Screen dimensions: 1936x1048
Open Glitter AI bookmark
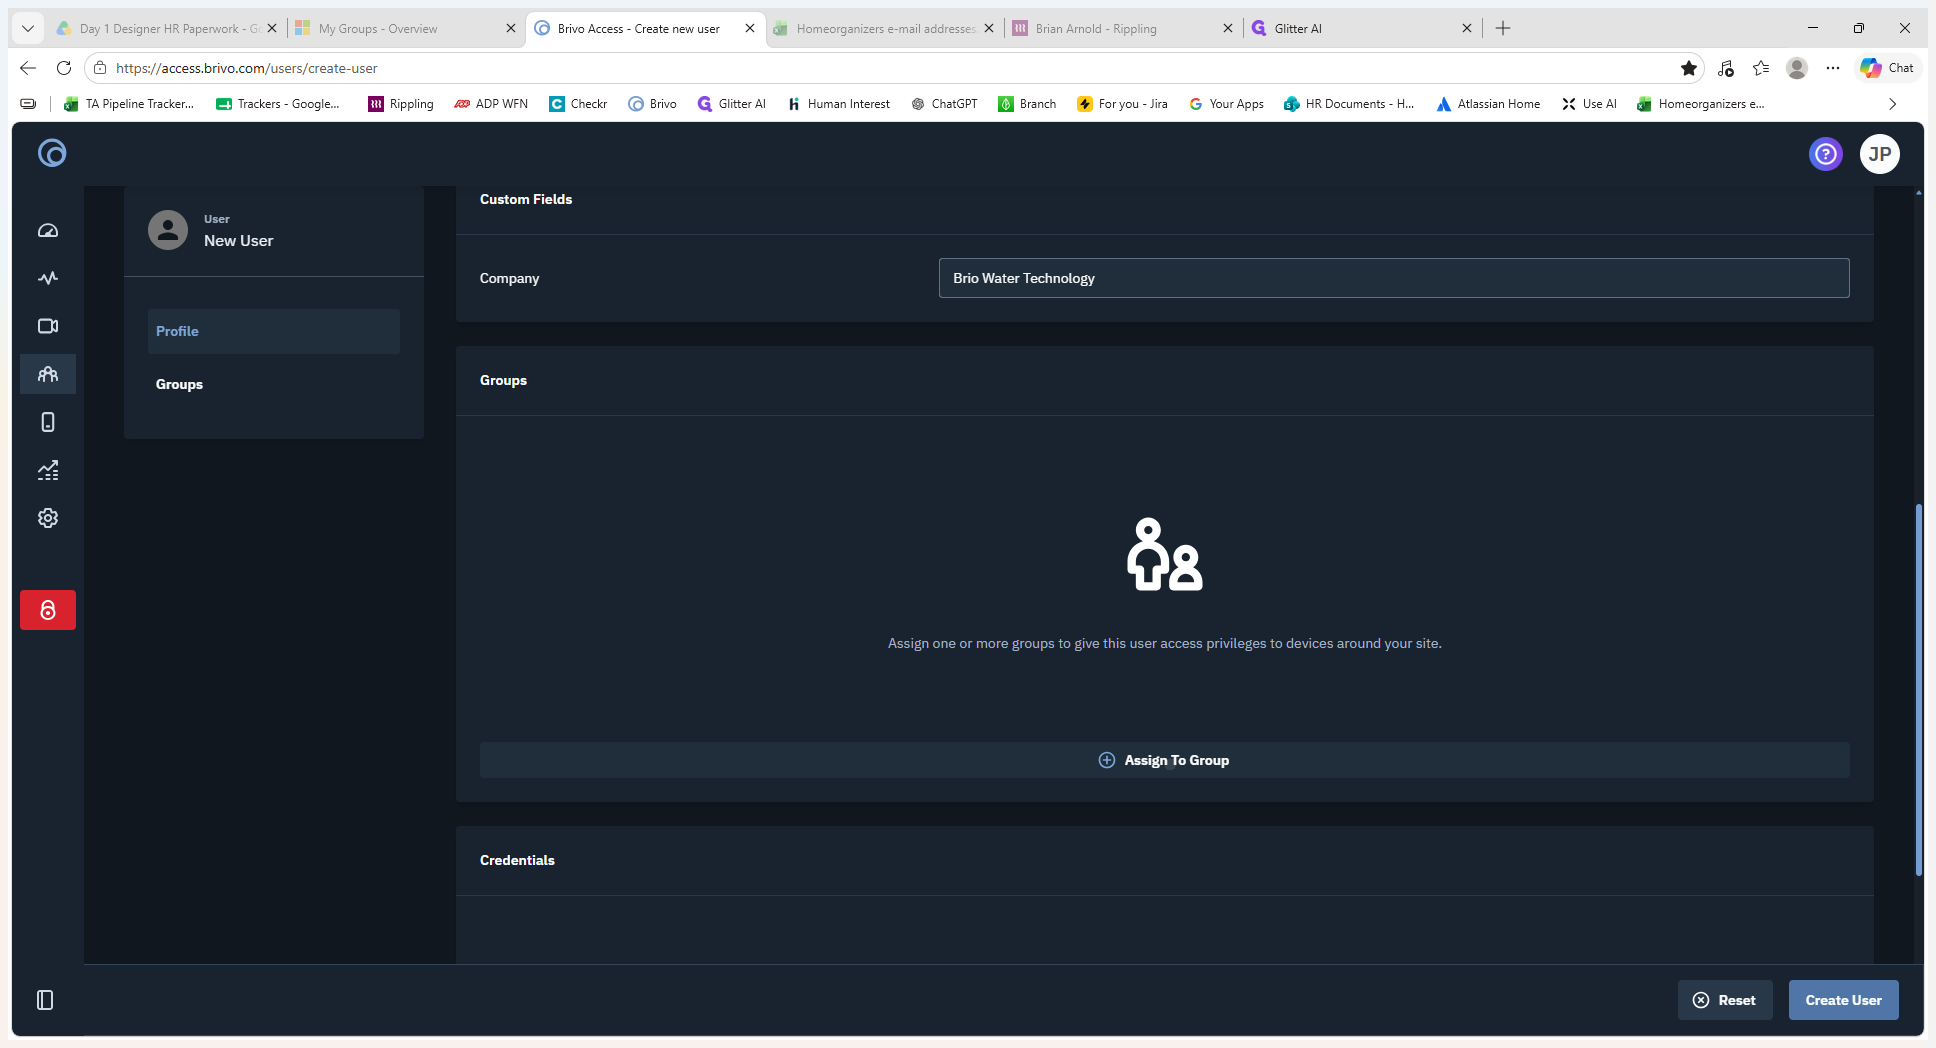click(731, 104)
